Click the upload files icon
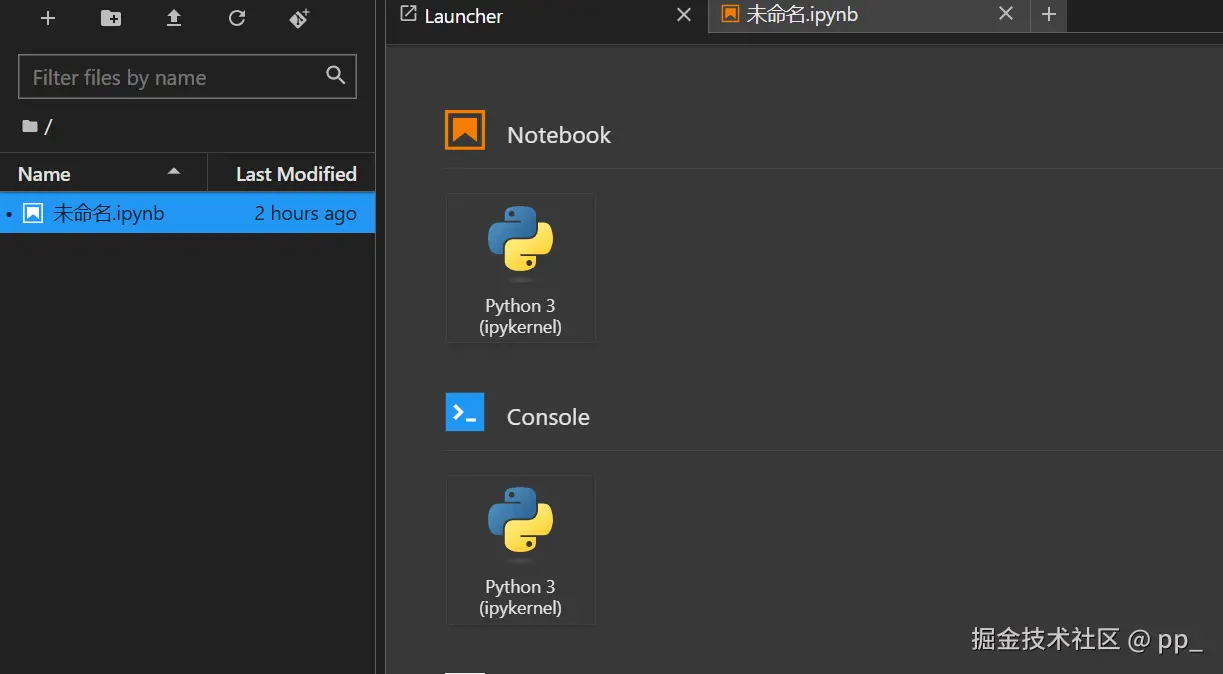Image resolution: width=1223 pixels, height=674 pixels. point(174,18)
